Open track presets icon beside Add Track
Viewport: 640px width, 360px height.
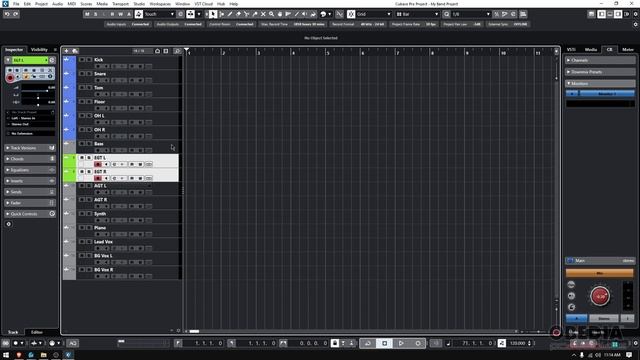tap(75, 51)
